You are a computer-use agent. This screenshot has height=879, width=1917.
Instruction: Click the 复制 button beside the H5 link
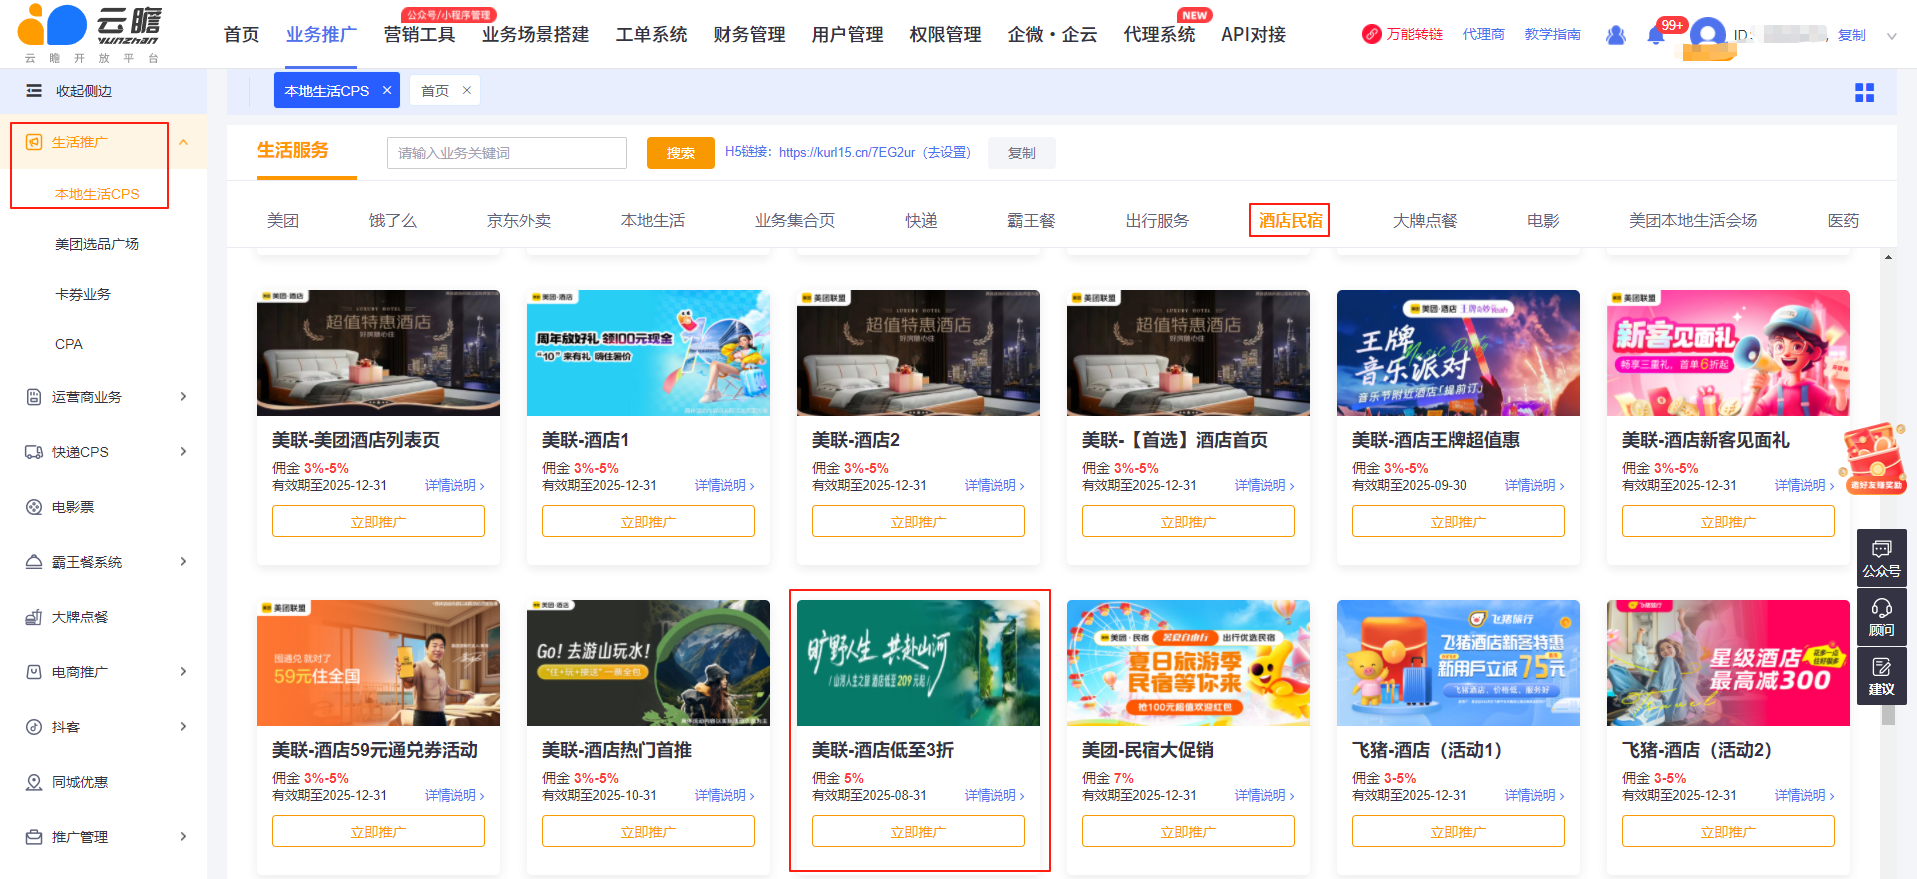click(1021, 153)
